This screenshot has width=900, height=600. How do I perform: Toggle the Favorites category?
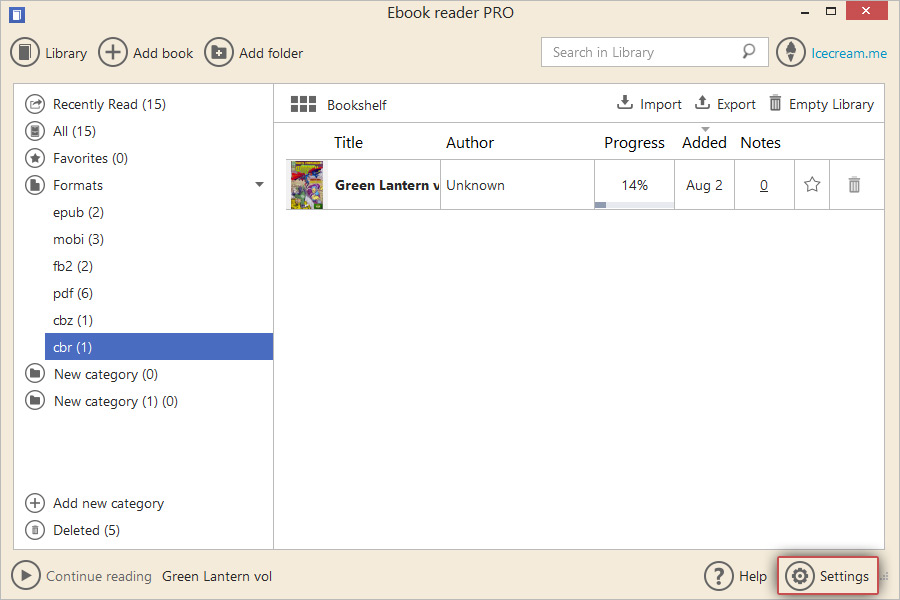(87, 158)
